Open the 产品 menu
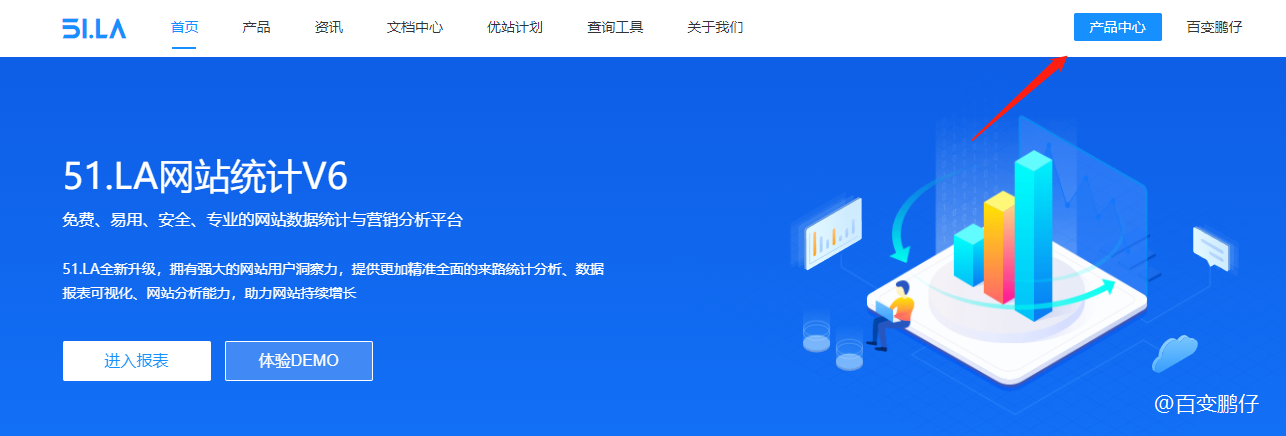Screen dimensions: 1286x436 256,28
